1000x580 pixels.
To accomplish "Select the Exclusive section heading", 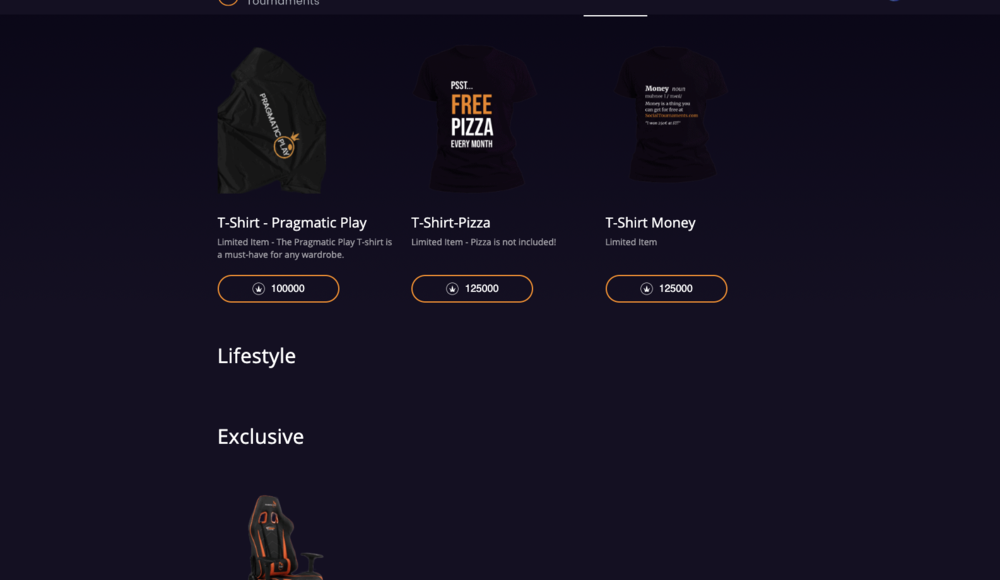I will [261, 437].
